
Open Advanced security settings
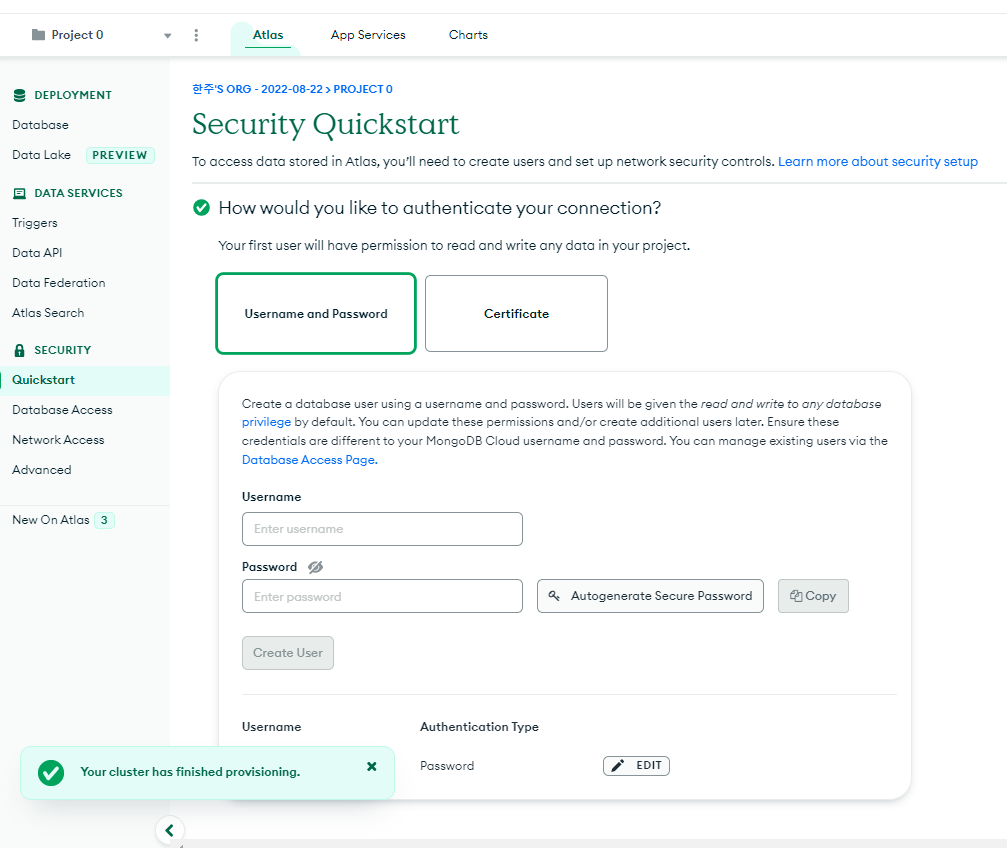42,470
